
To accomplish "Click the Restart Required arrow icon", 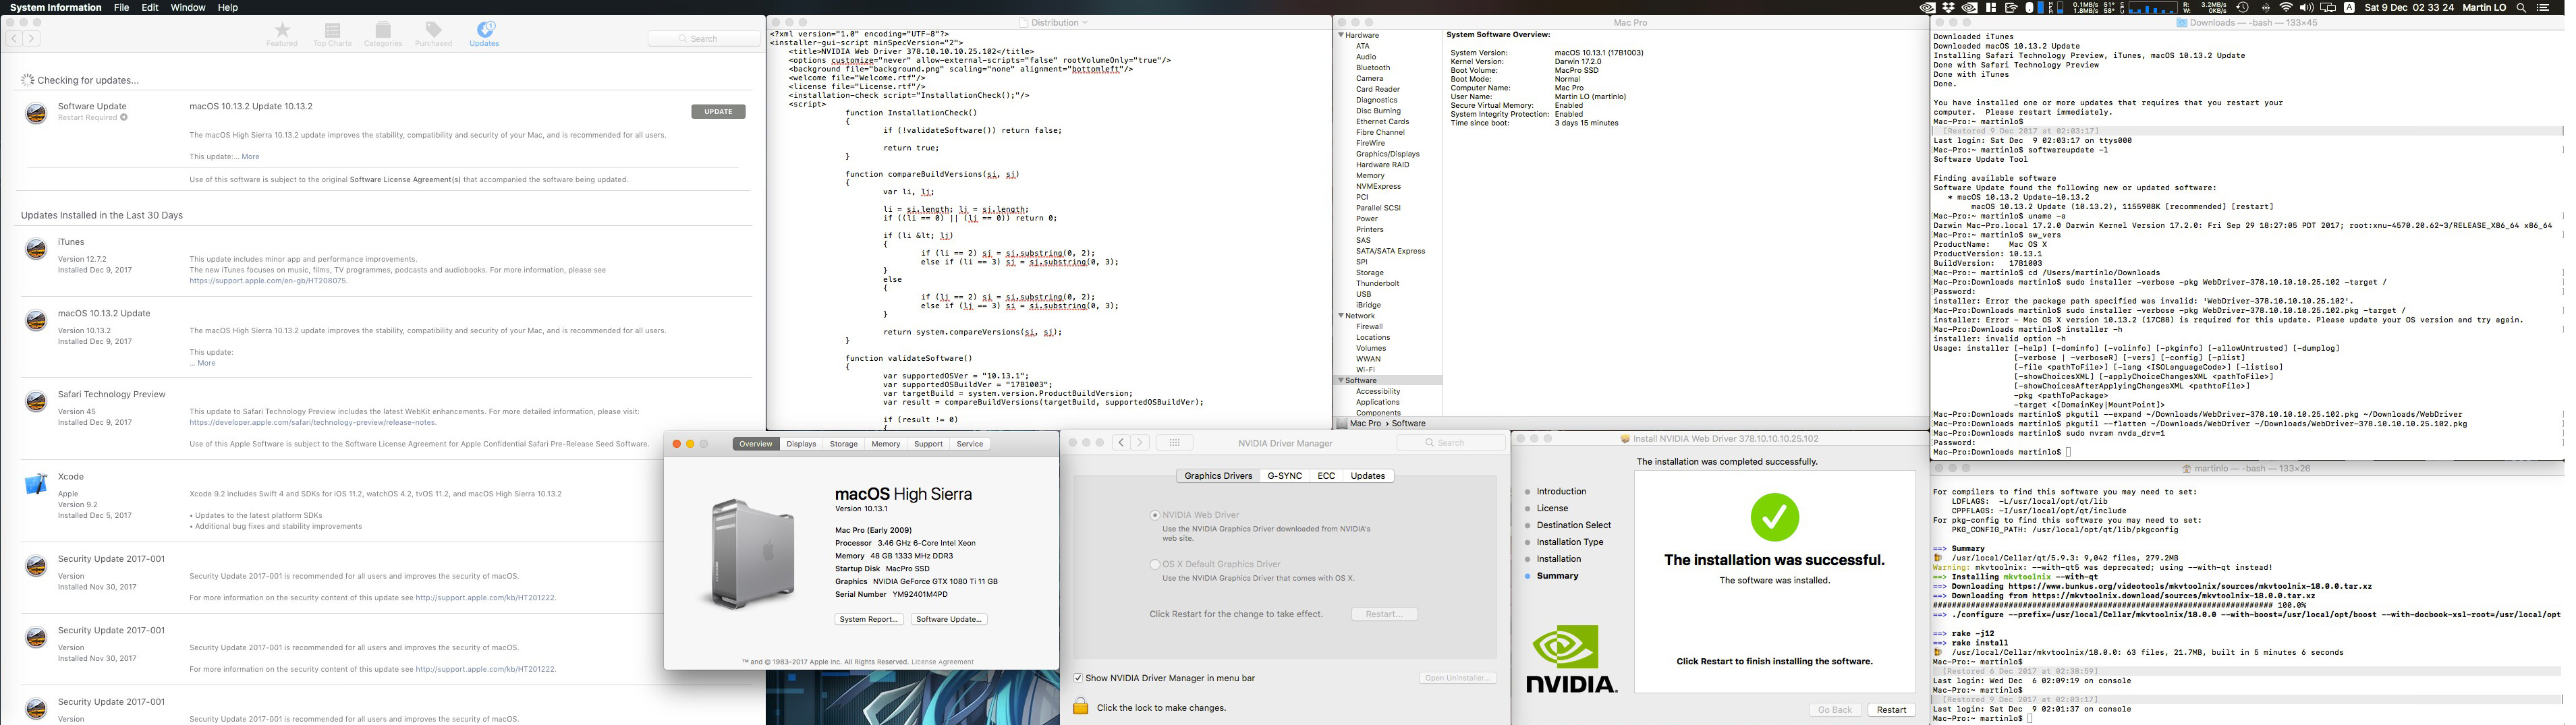I will (x=124, y=118).
